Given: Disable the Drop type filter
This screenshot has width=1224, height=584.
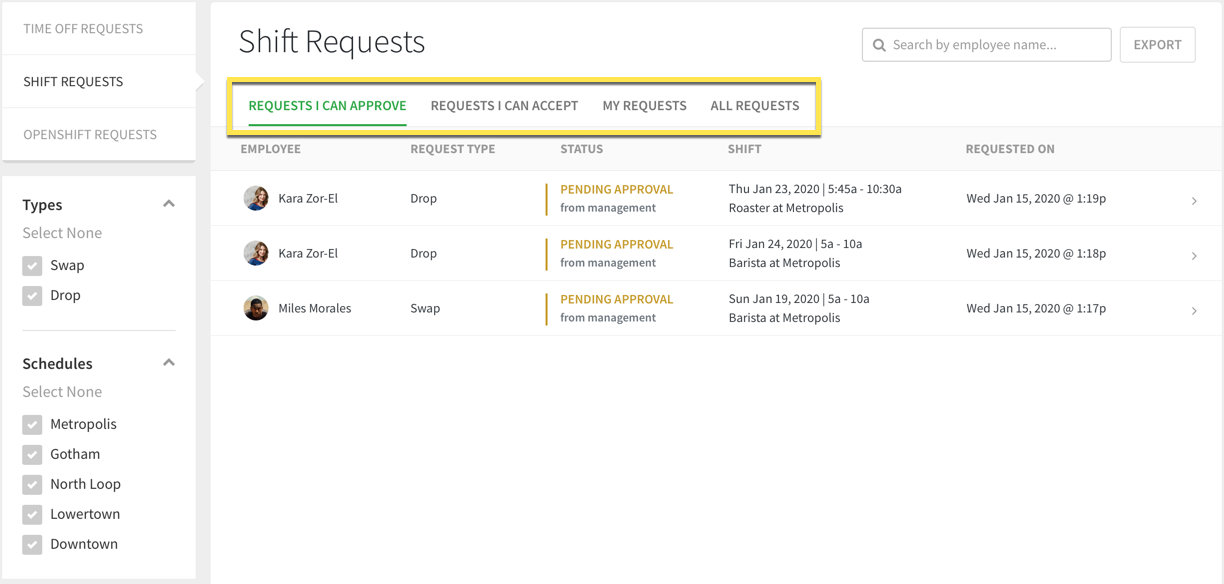Looking at the screenshot, I should tap(31, 295).
